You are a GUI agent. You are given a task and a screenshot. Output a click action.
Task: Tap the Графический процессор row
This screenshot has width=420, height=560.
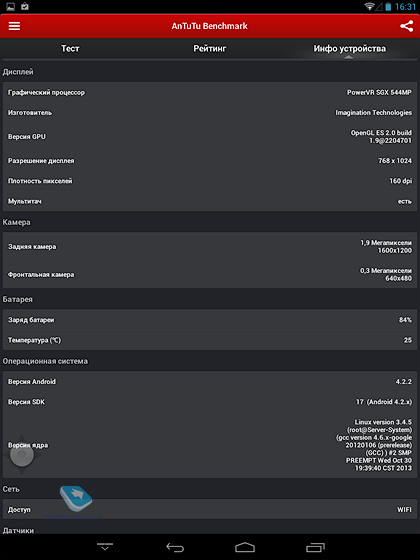[x=210, y=92]
